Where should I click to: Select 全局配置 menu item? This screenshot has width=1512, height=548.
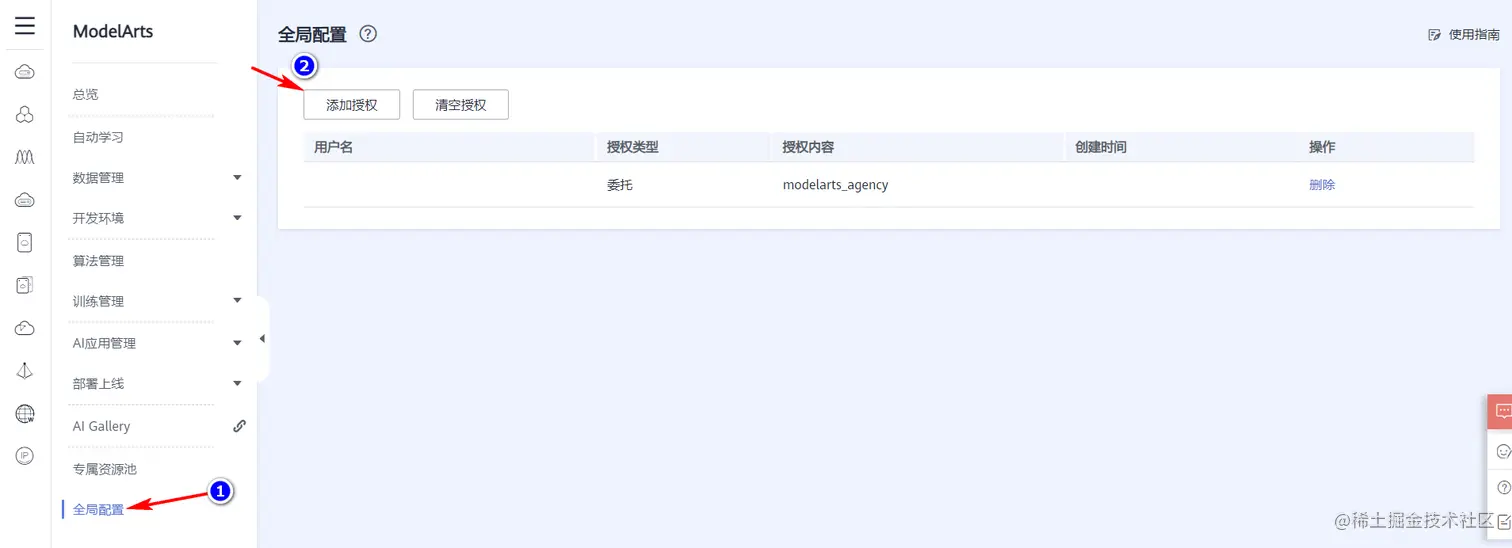[98, 510]
